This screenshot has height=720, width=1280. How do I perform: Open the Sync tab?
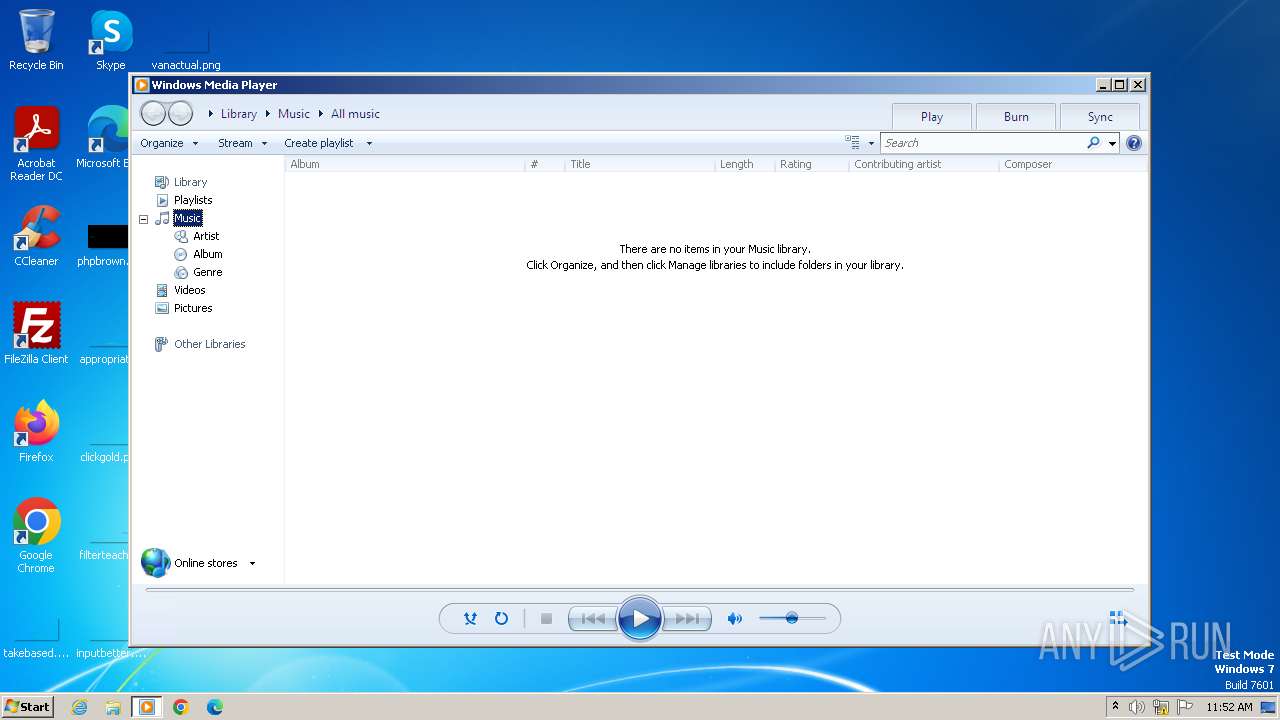[1100, 116]
